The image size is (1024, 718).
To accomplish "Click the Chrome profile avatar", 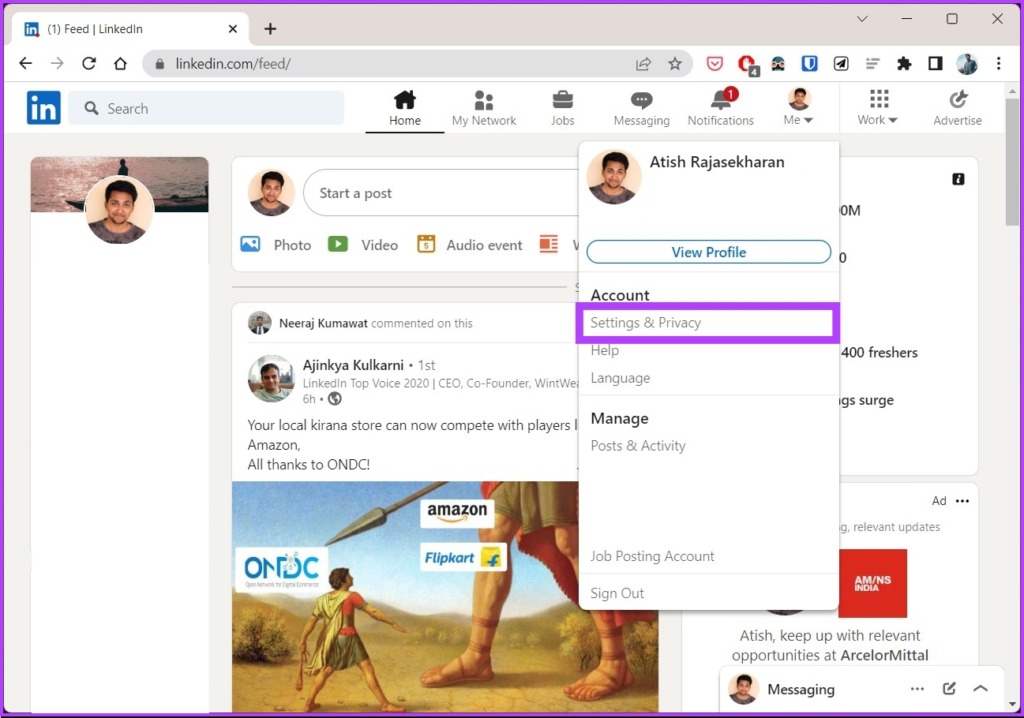I will [x=967, y=63].
